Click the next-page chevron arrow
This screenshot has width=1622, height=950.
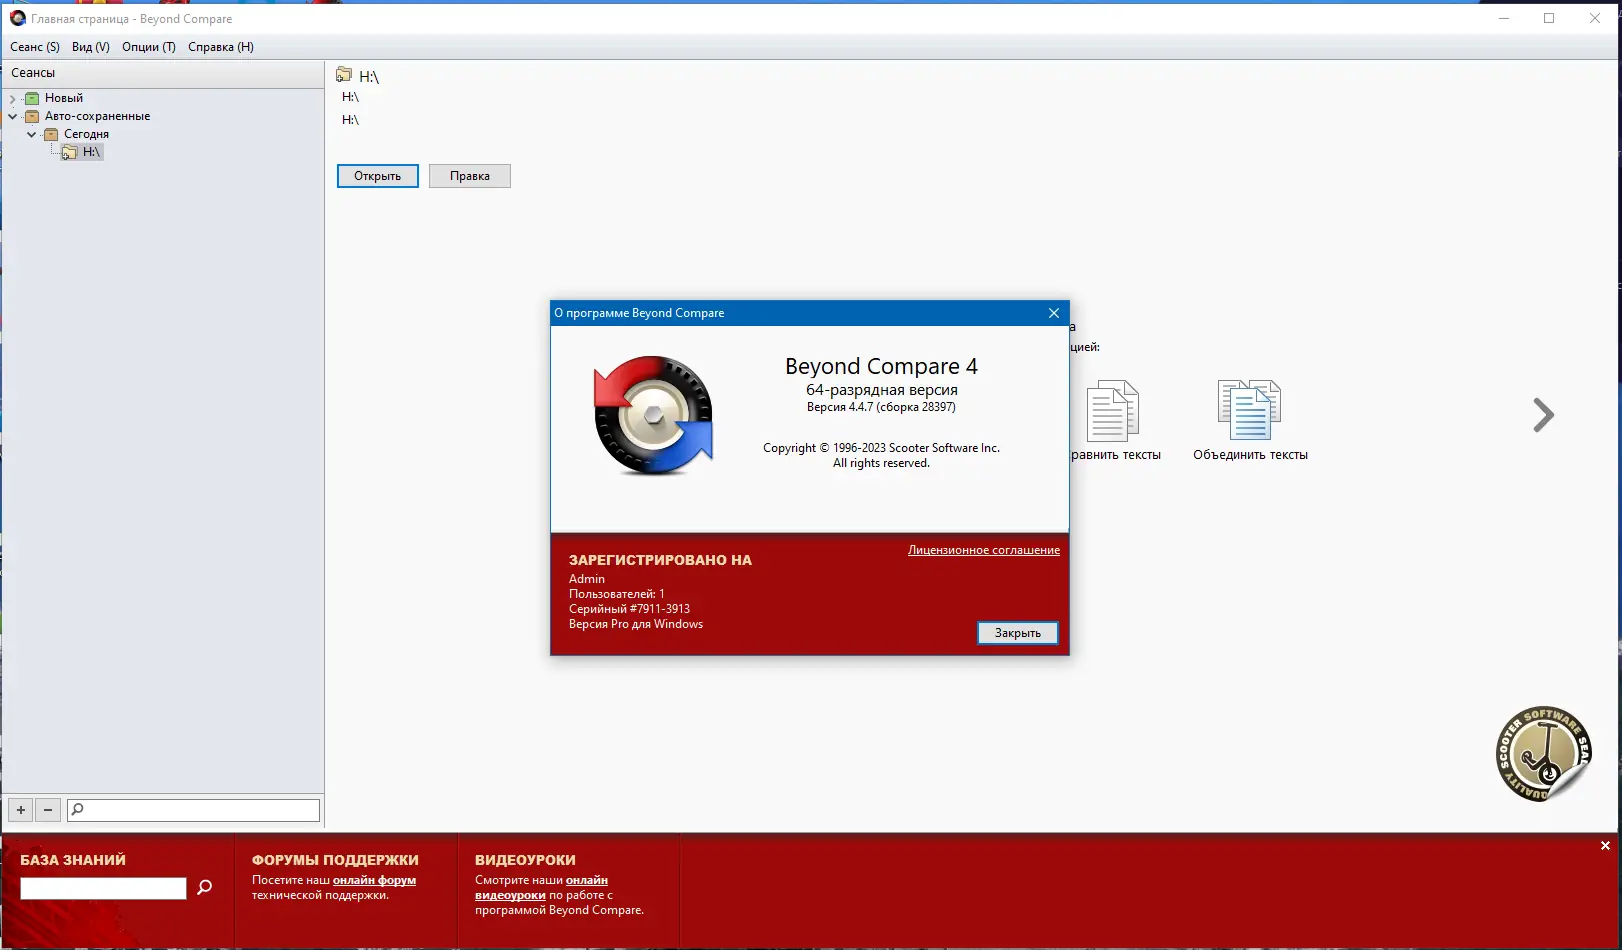tap(1544, 415)
